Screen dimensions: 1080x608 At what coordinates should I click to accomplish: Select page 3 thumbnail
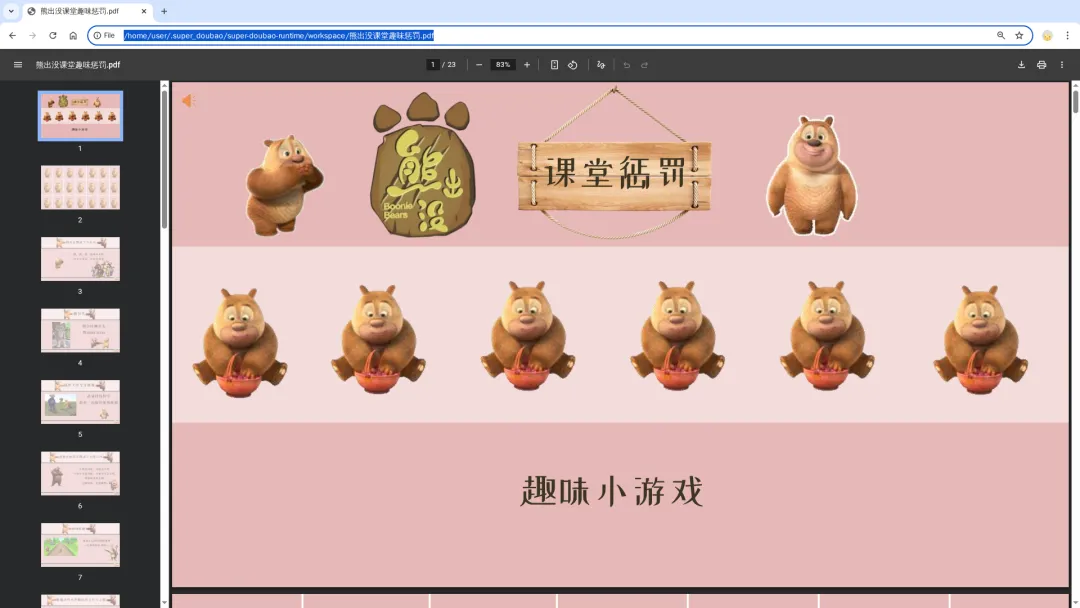point(80,259)
